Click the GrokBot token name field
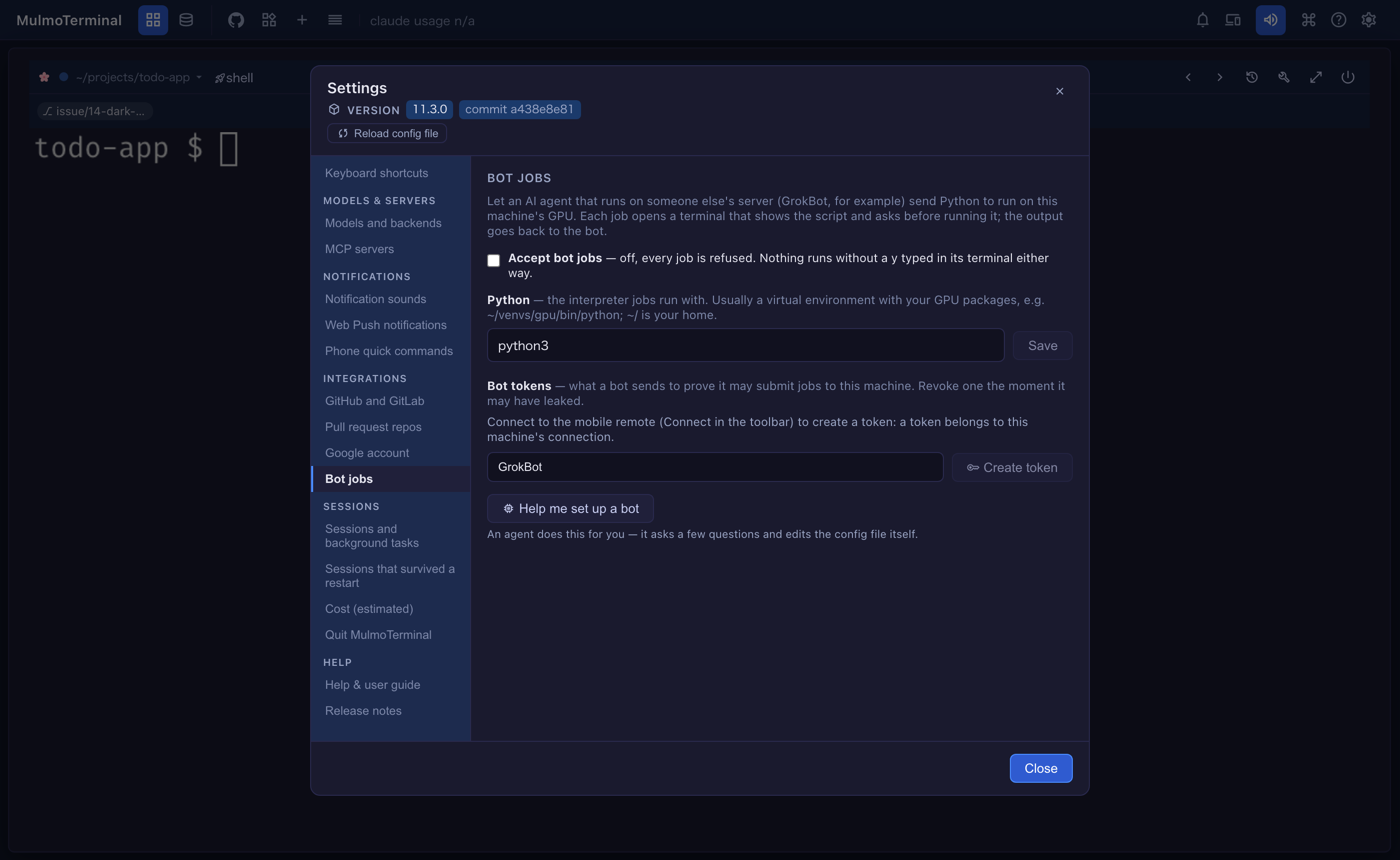The image size is (1400, 860). coord(715,467)
